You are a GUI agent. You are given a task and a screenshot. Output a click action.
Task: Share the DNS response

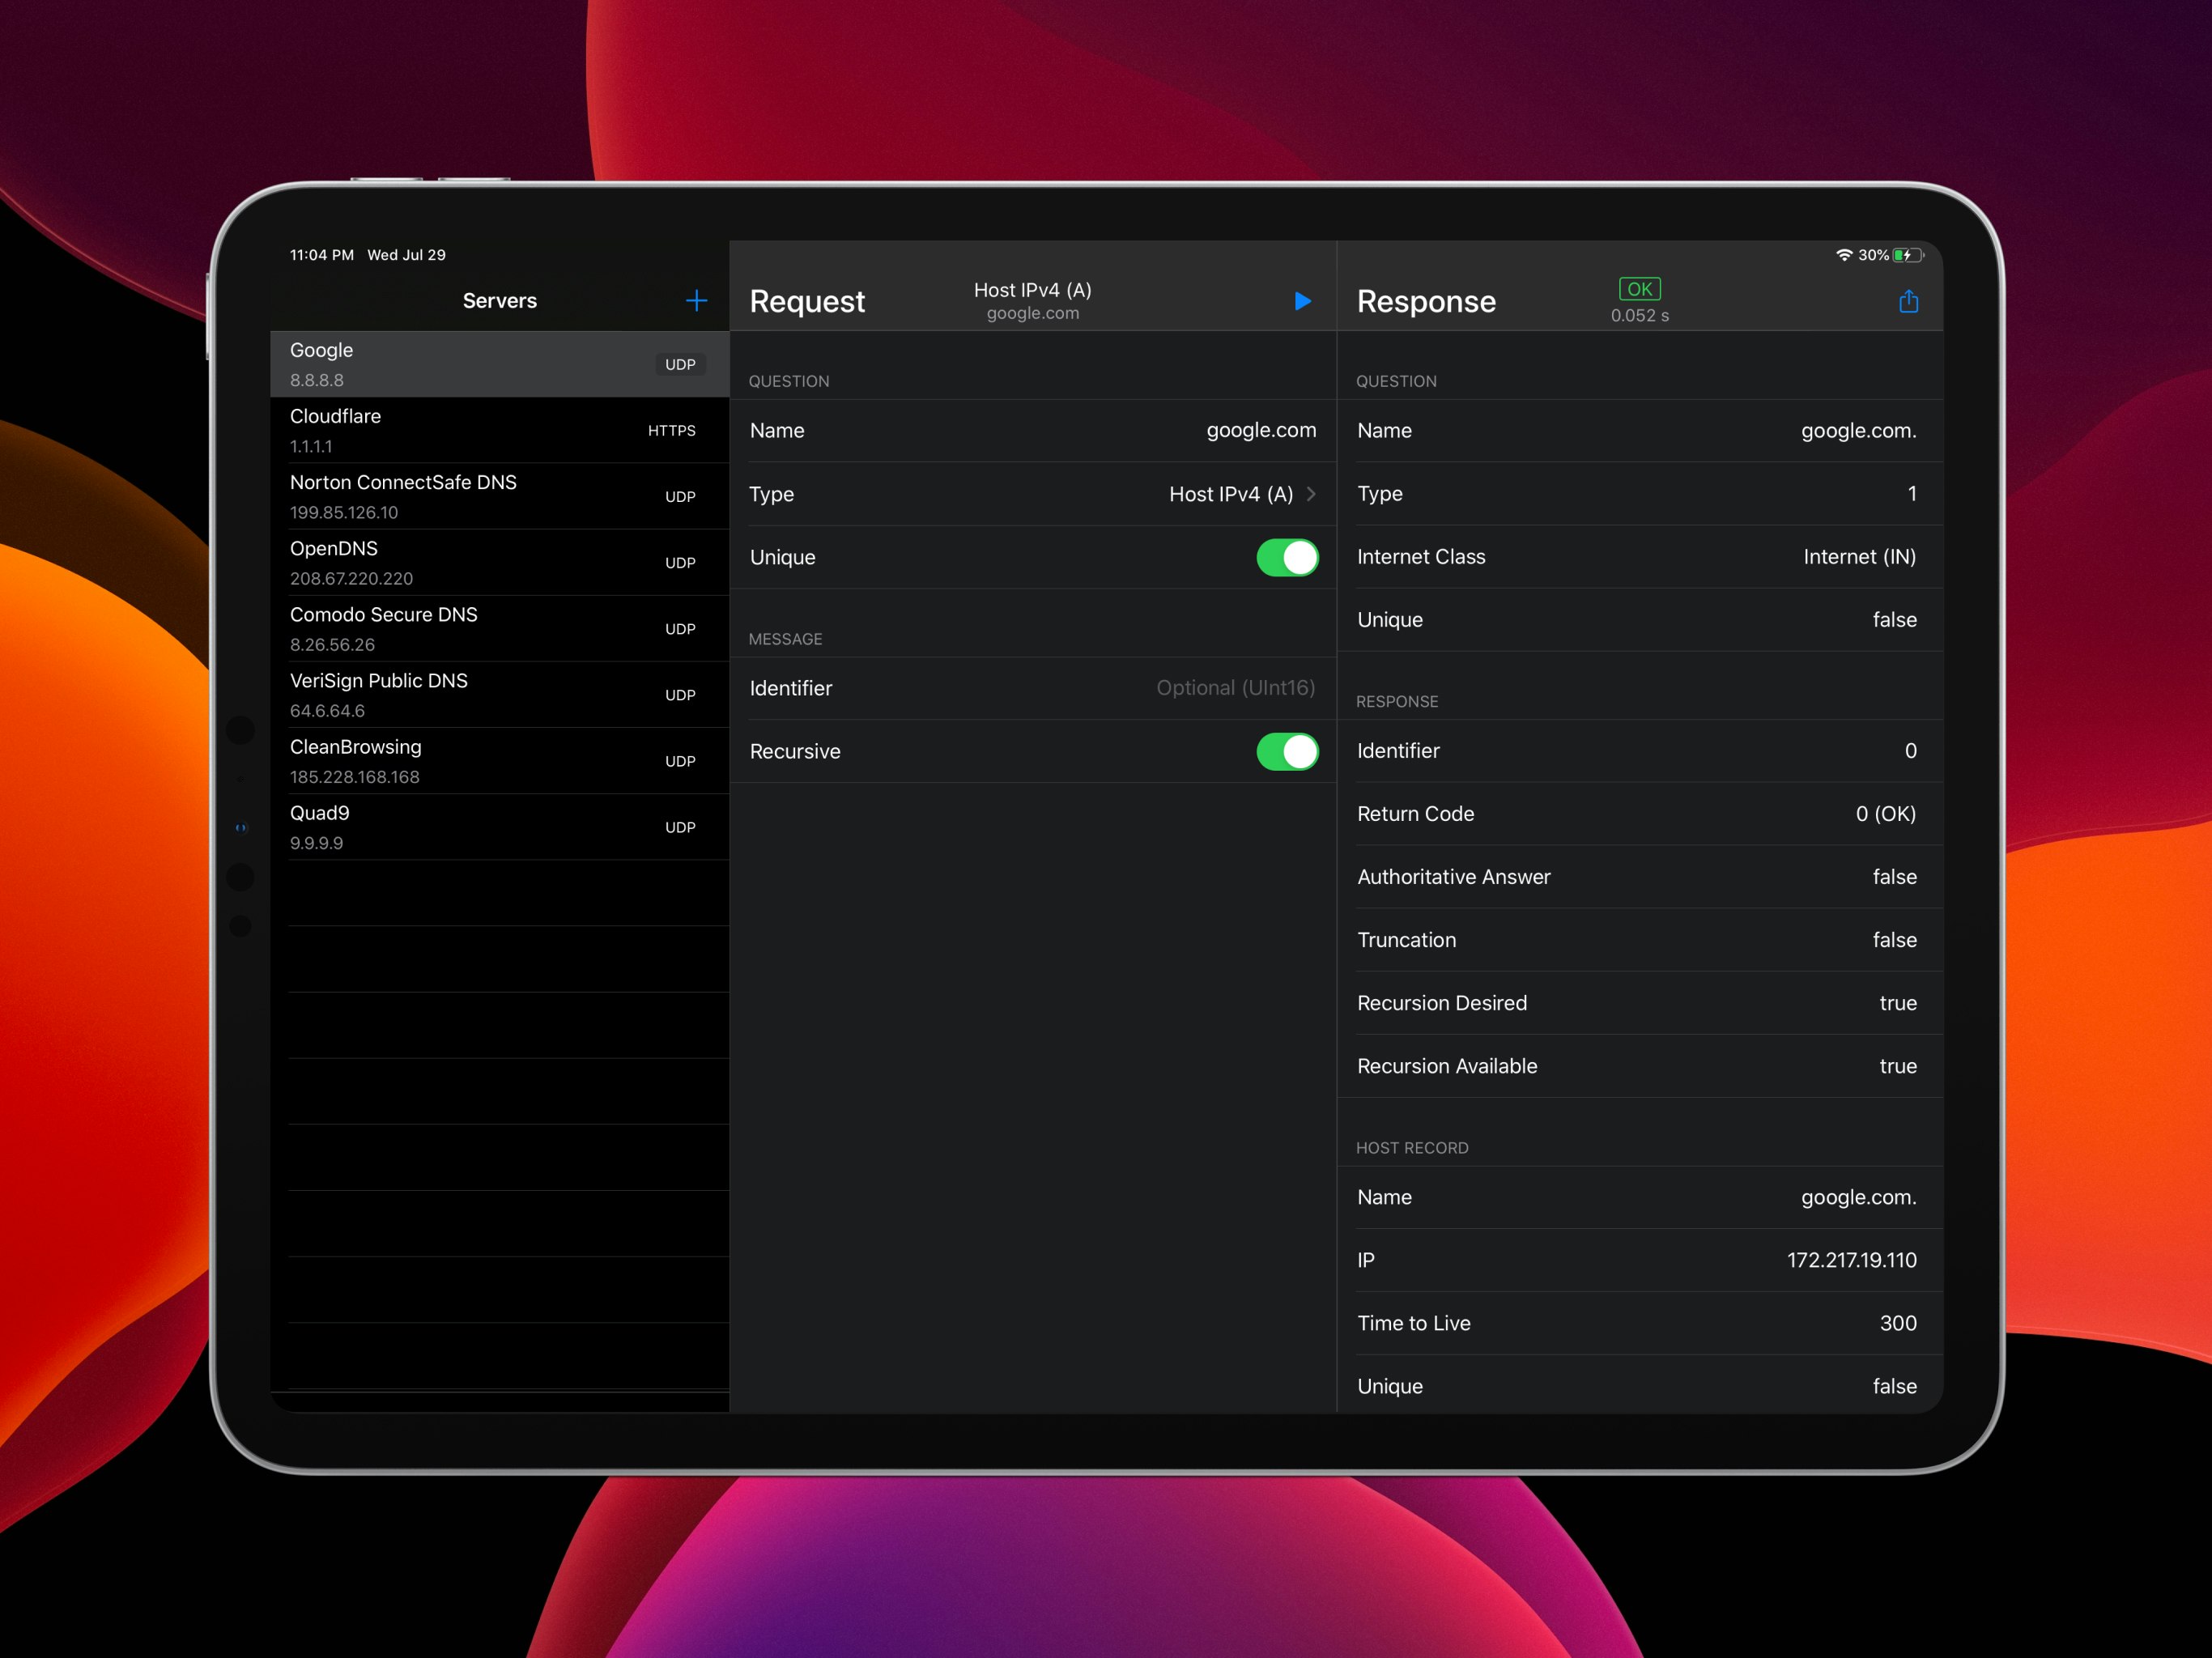point(1908,301)
